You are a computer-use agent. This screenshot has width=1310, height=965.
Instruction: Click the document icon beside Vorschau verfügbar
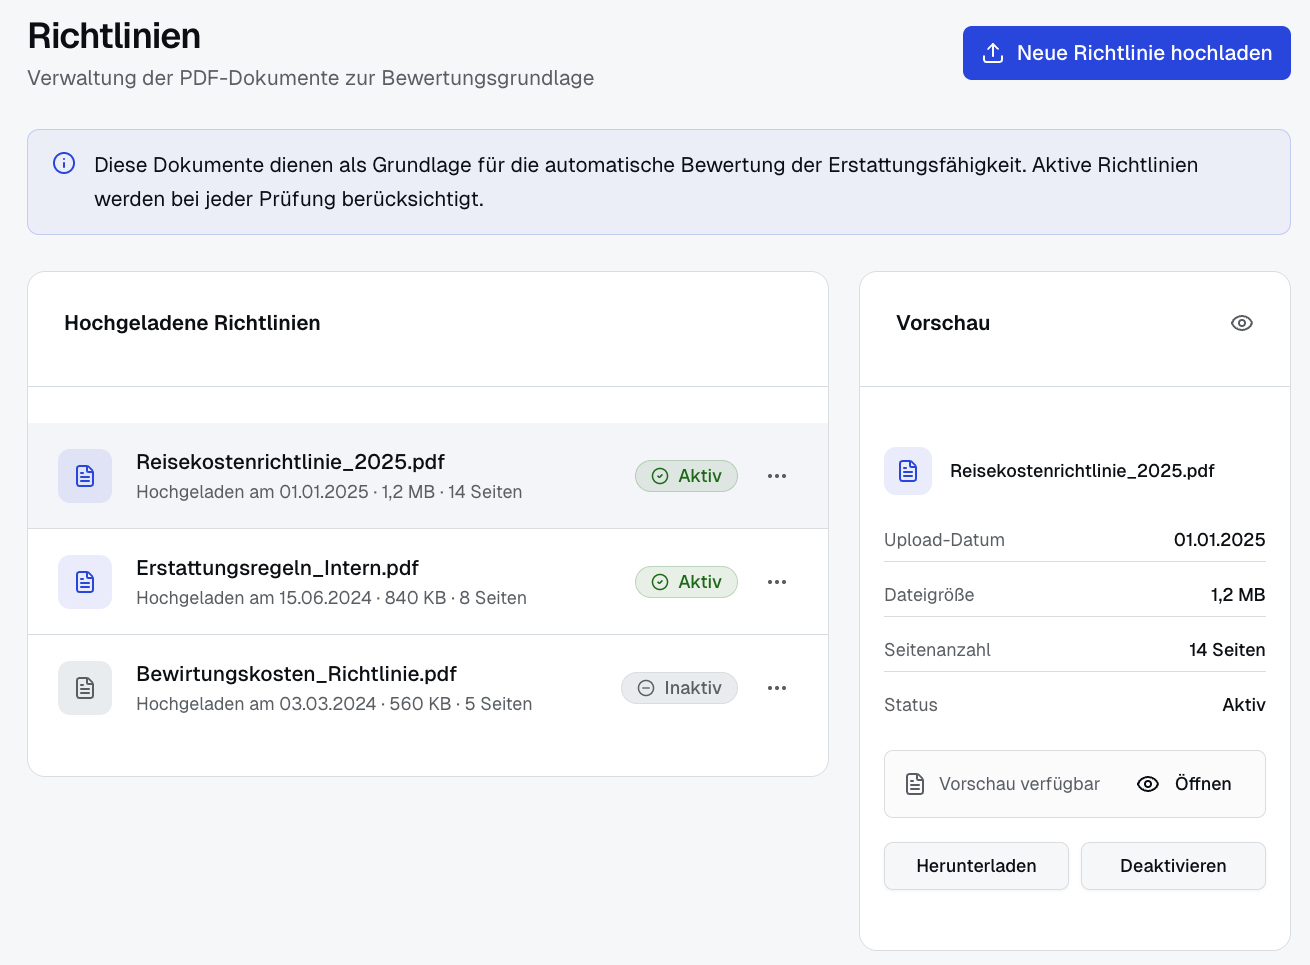[914, 784]
